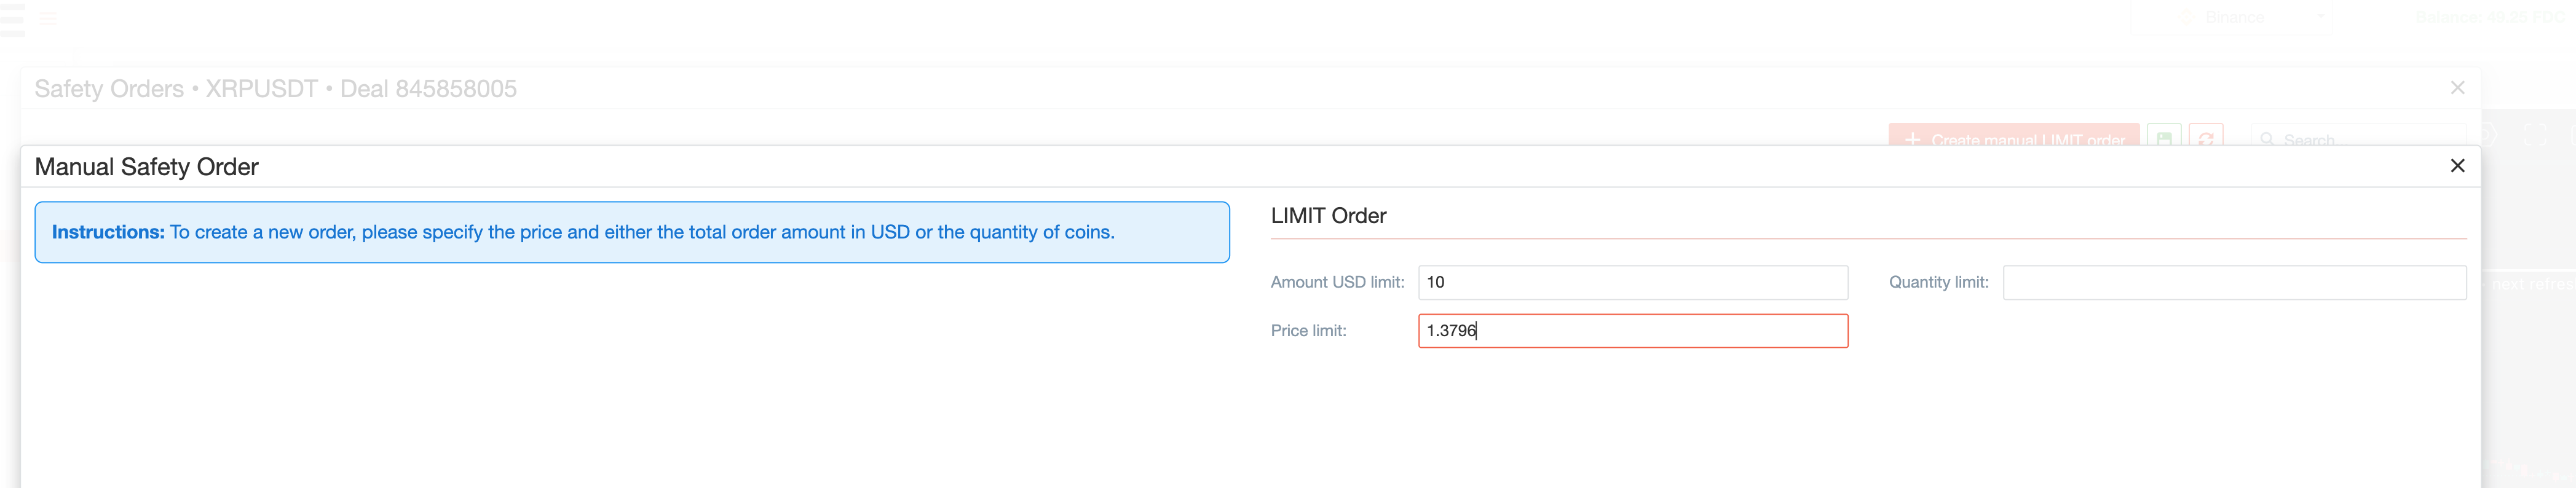The image size is (2576, 488).
Task: Click the Manual Safety Order title
Action: 146,167
